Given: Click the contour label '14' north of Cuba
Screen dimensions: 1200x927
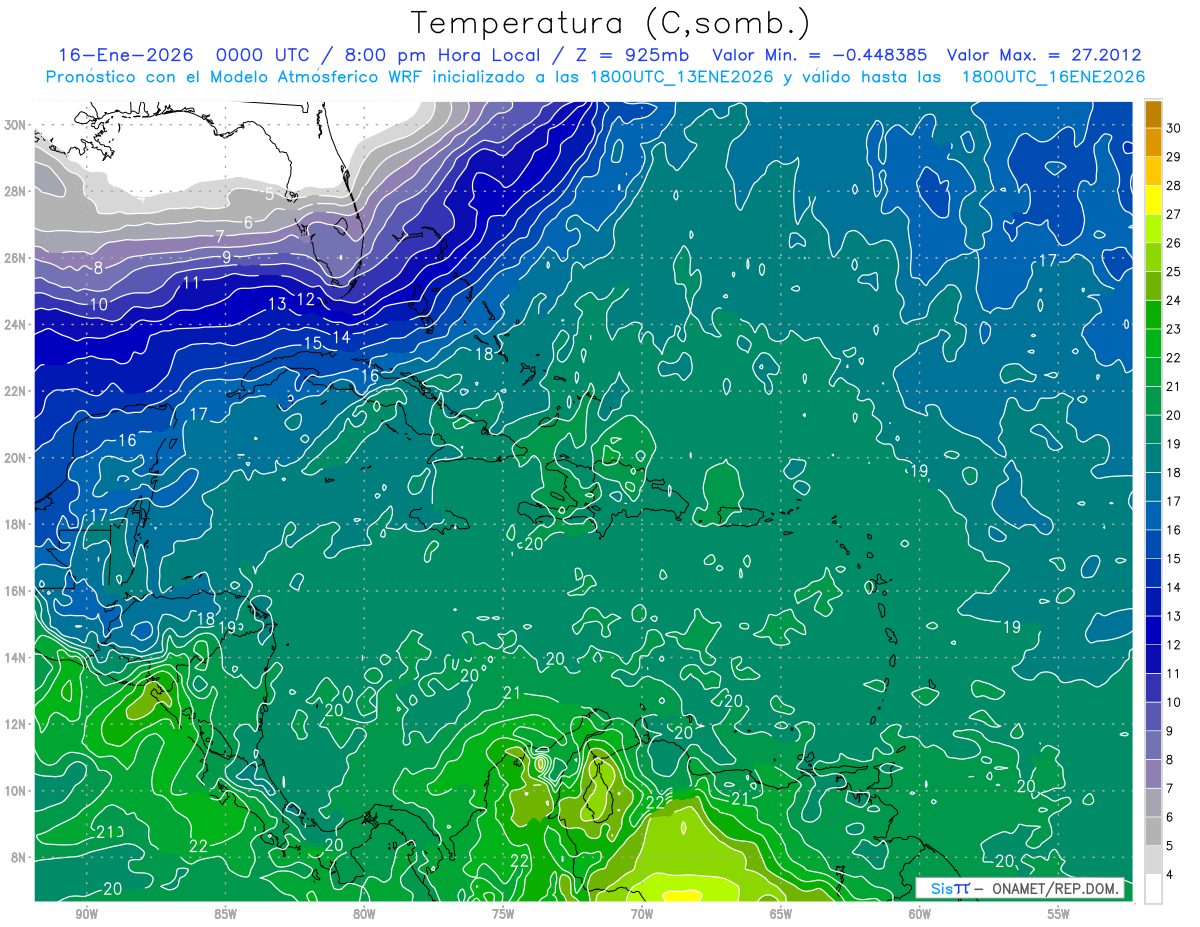Looking at the screenshot, I should [x=341, y=337].
